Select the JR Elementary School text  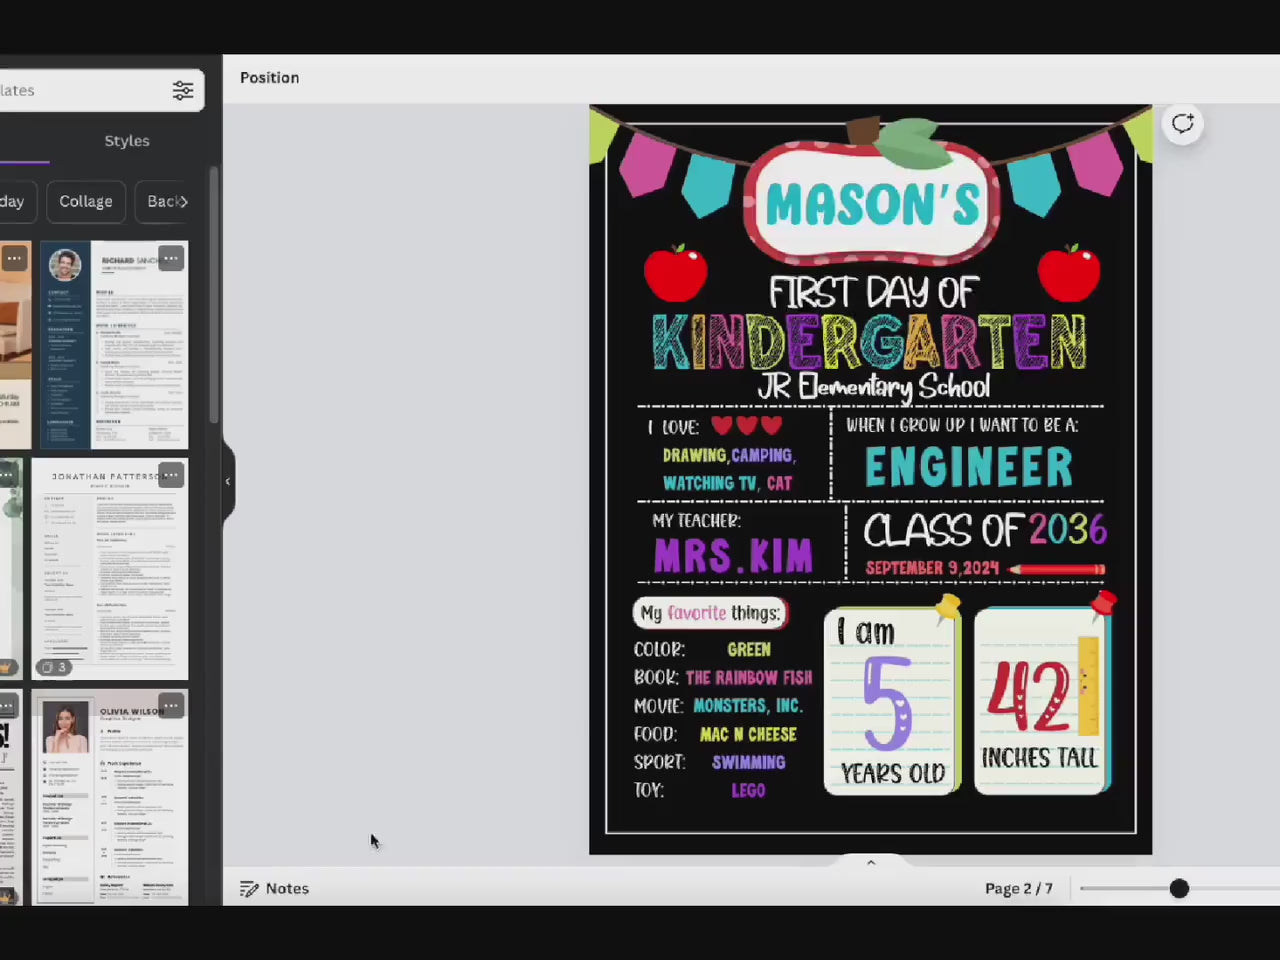(x=873, y=386)
